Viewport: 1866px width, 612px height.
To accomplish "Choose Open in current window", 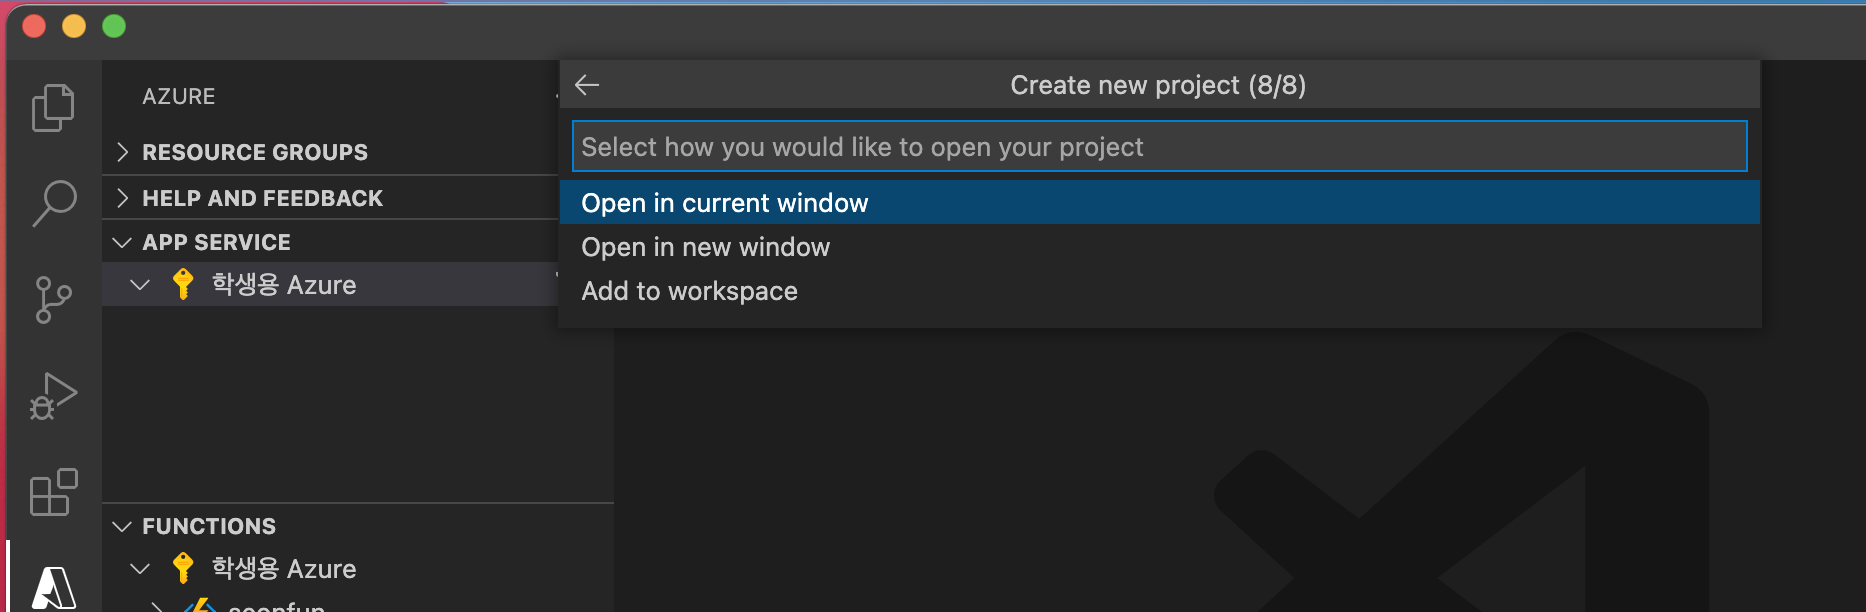I will click(724, 203).
